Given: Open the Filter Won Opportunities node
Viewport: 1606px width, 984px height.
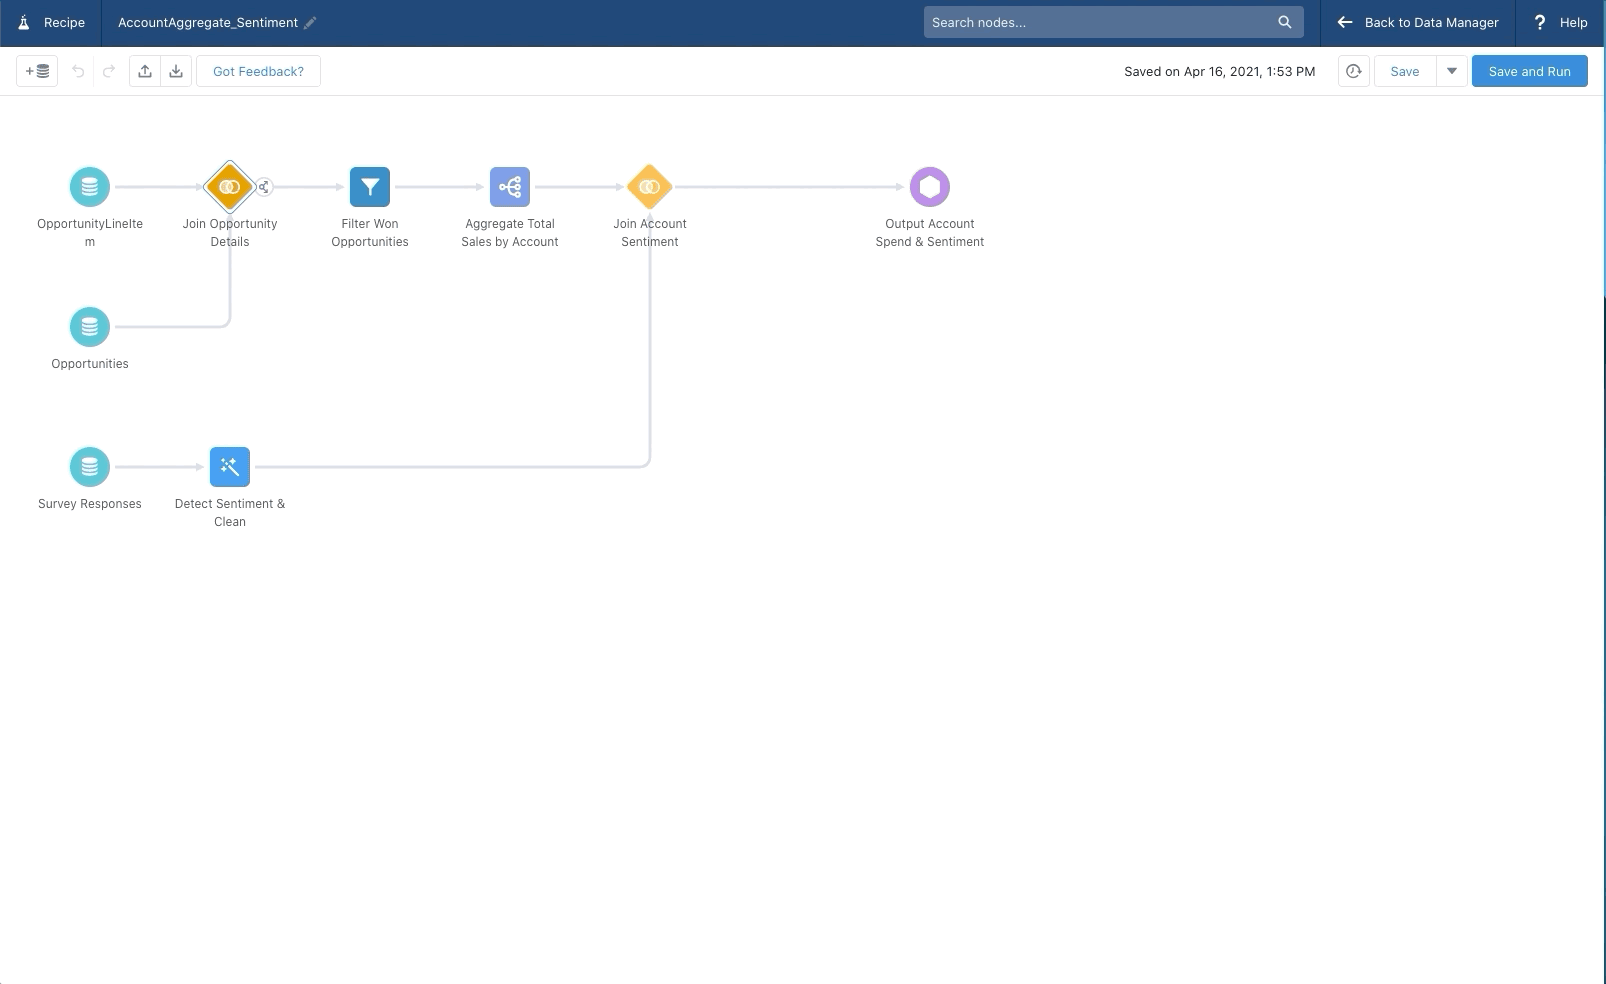Looking at the screenshot, I should 369,186.
